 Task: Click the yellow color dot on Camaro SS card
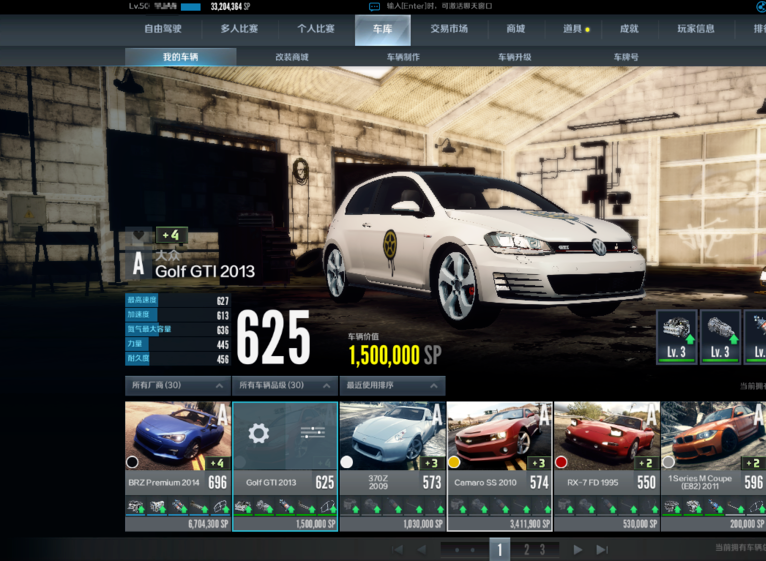pos(454,462)
